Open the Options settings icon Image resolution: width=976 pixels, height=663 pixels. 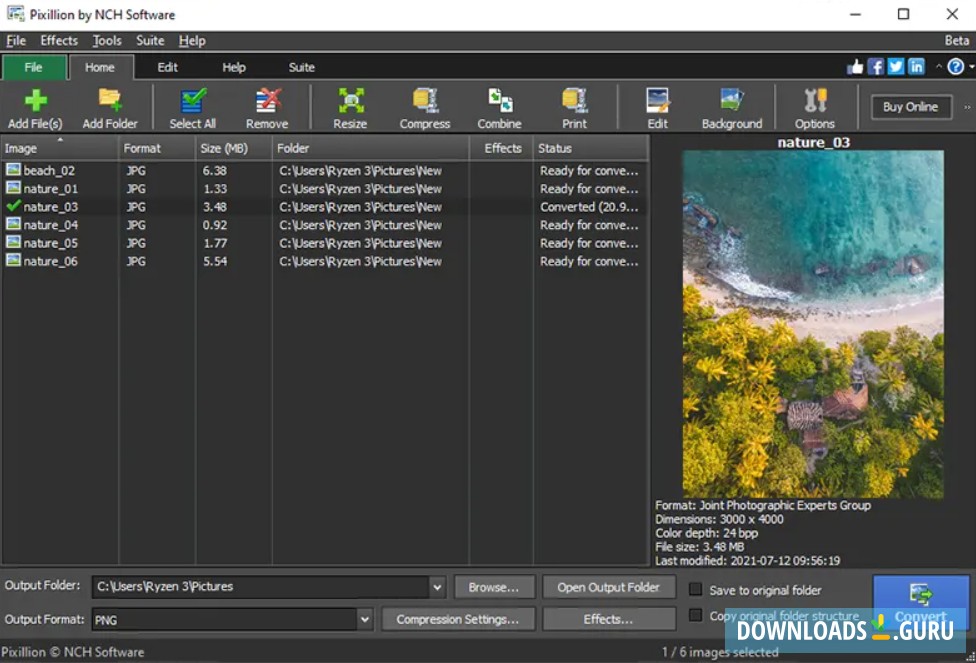(814, 107)
